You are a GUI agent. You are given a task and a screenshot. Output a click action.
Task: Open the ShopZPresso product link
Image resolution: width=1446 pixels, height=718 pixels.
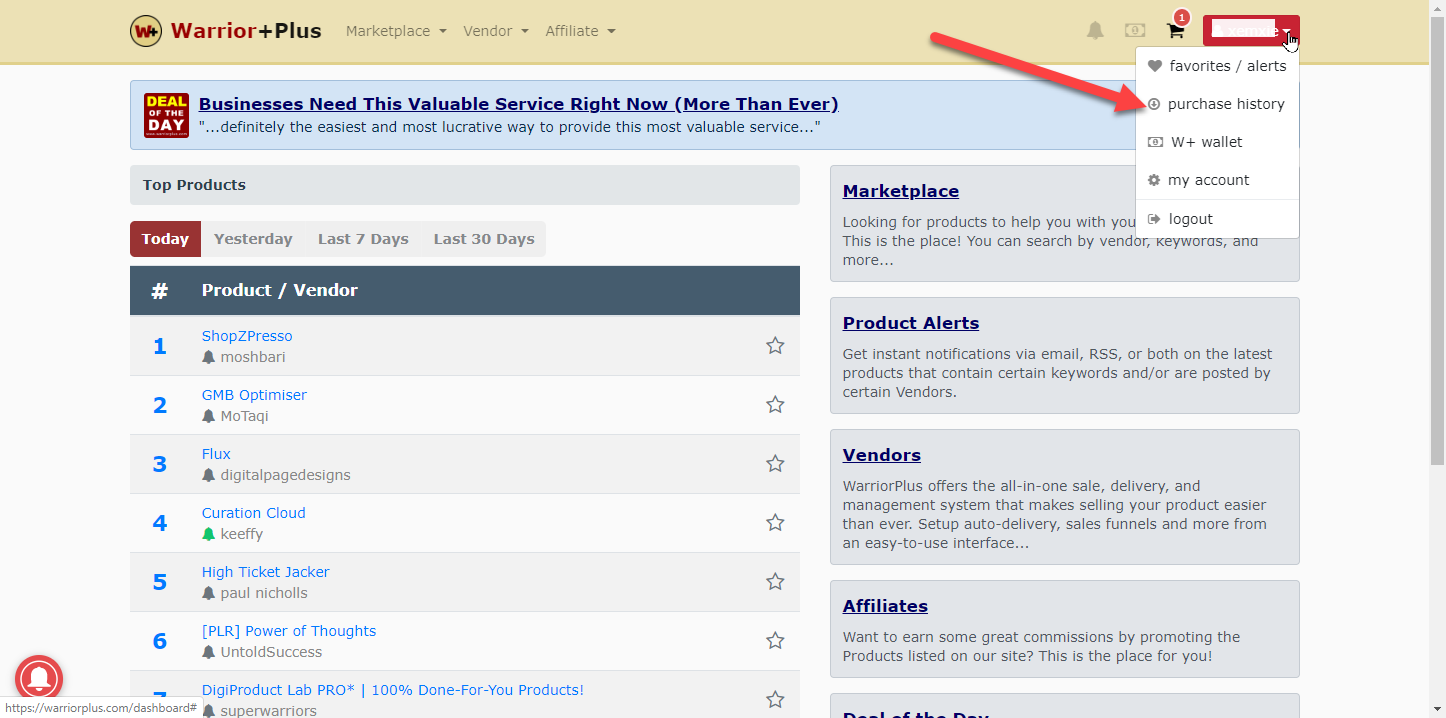tap(247, 336)
